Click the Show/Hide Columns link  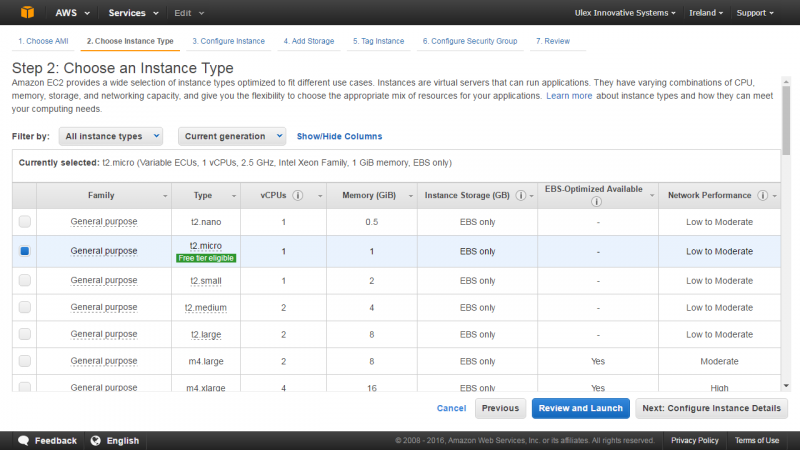pyautogui.click(x=339, y=136)
